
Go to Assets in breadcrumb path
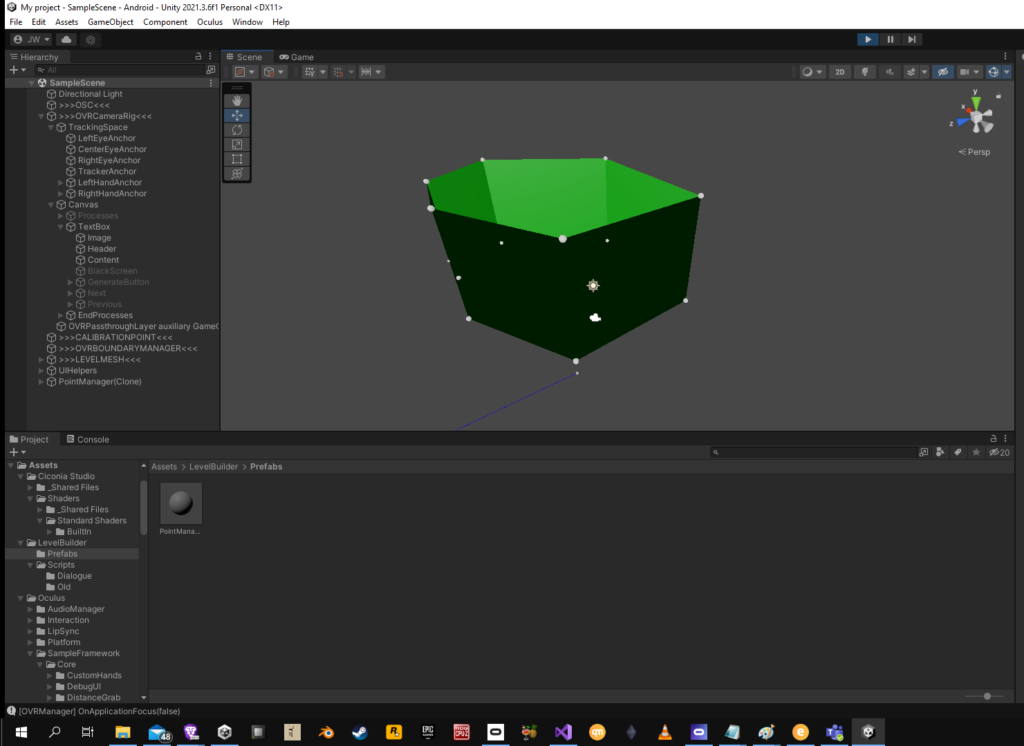click(x=164, y=467)
